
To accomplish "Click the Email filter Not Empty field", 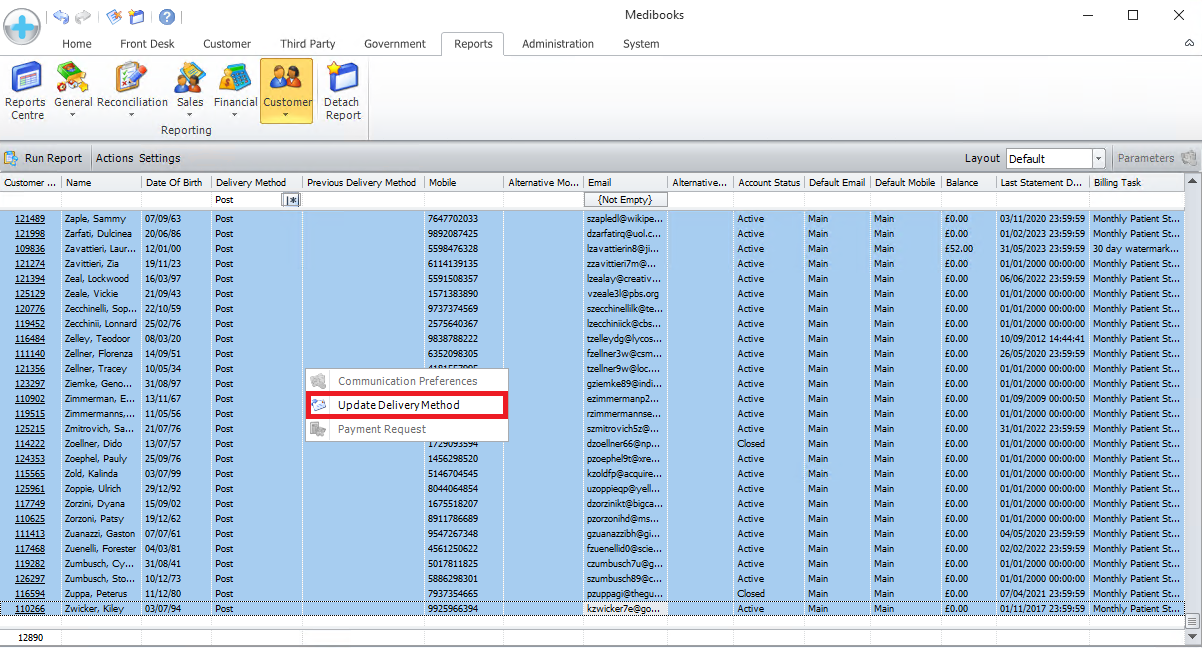I will [625, 200].
